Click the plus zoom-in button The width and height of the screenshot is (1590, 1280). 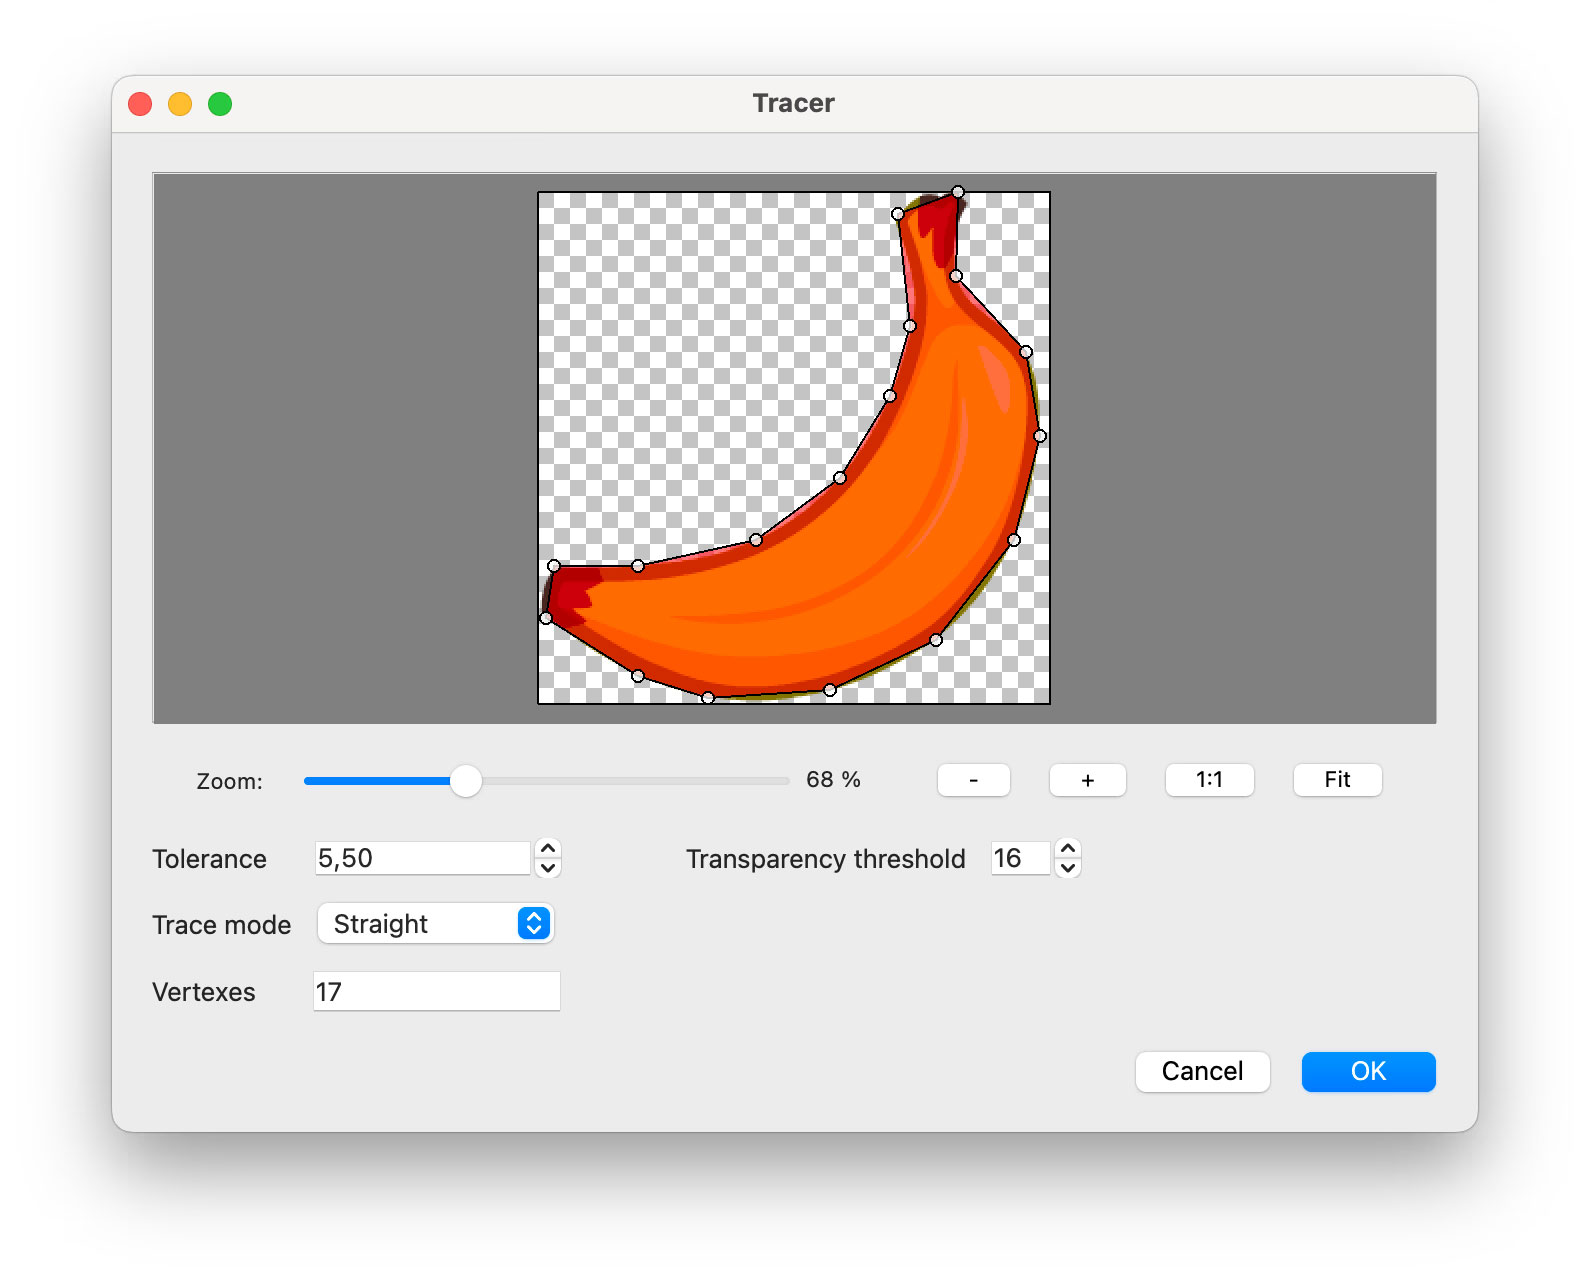[1087, 780]
